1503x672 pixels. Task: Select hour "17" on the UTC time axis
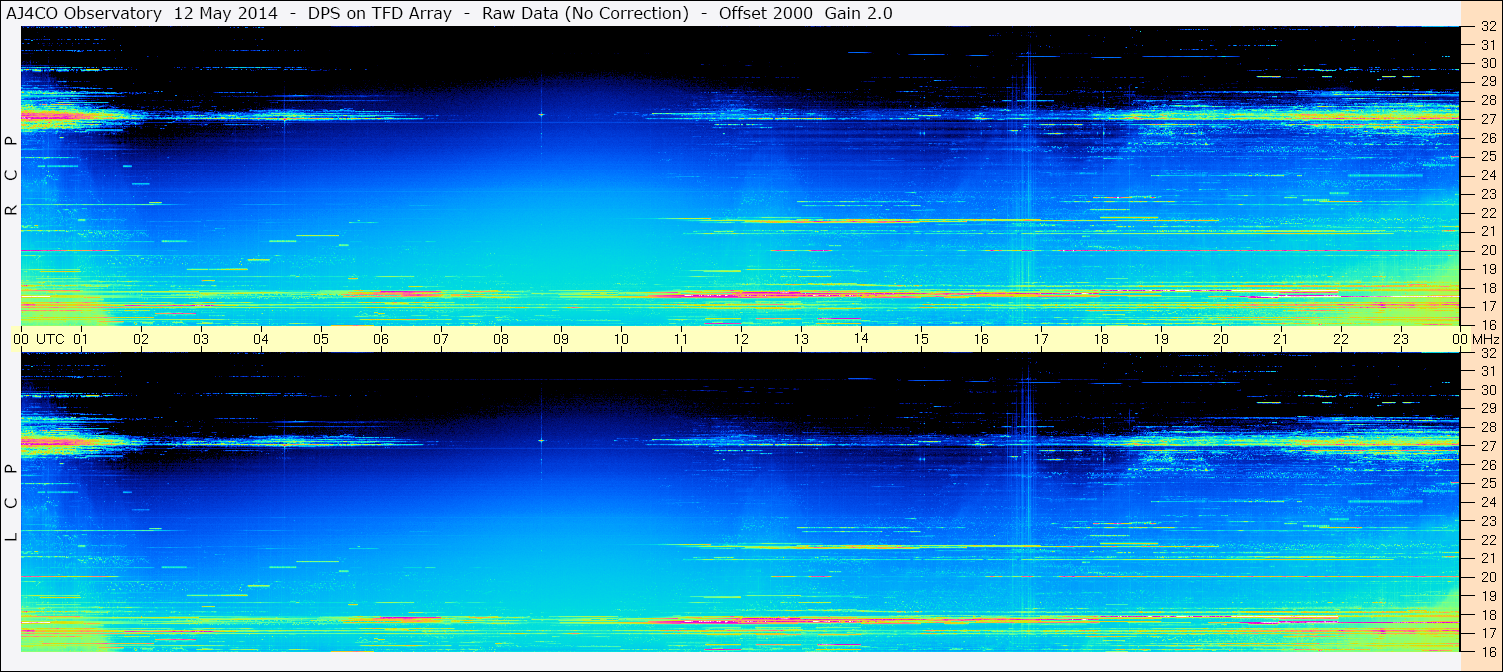click(x=1041, y=339)
